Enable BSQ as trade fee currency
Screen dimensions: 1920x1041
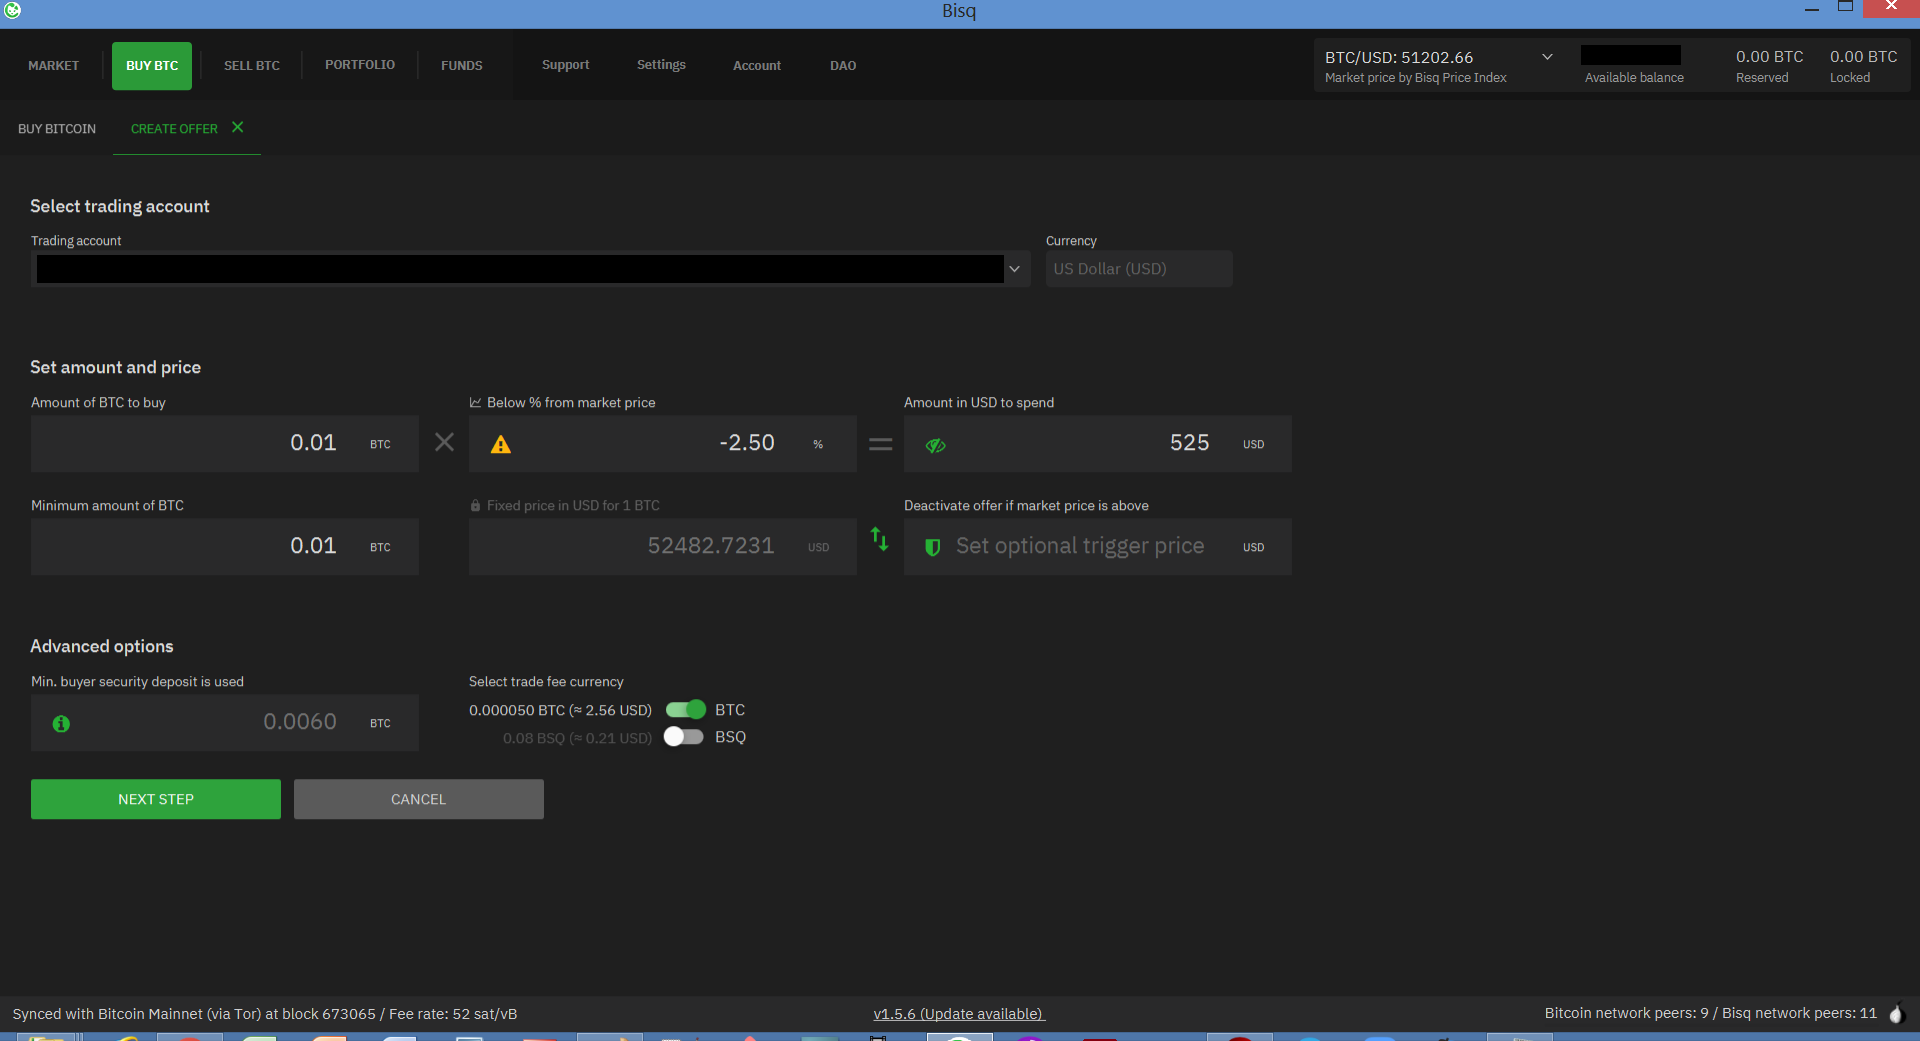tap(684, 737)
